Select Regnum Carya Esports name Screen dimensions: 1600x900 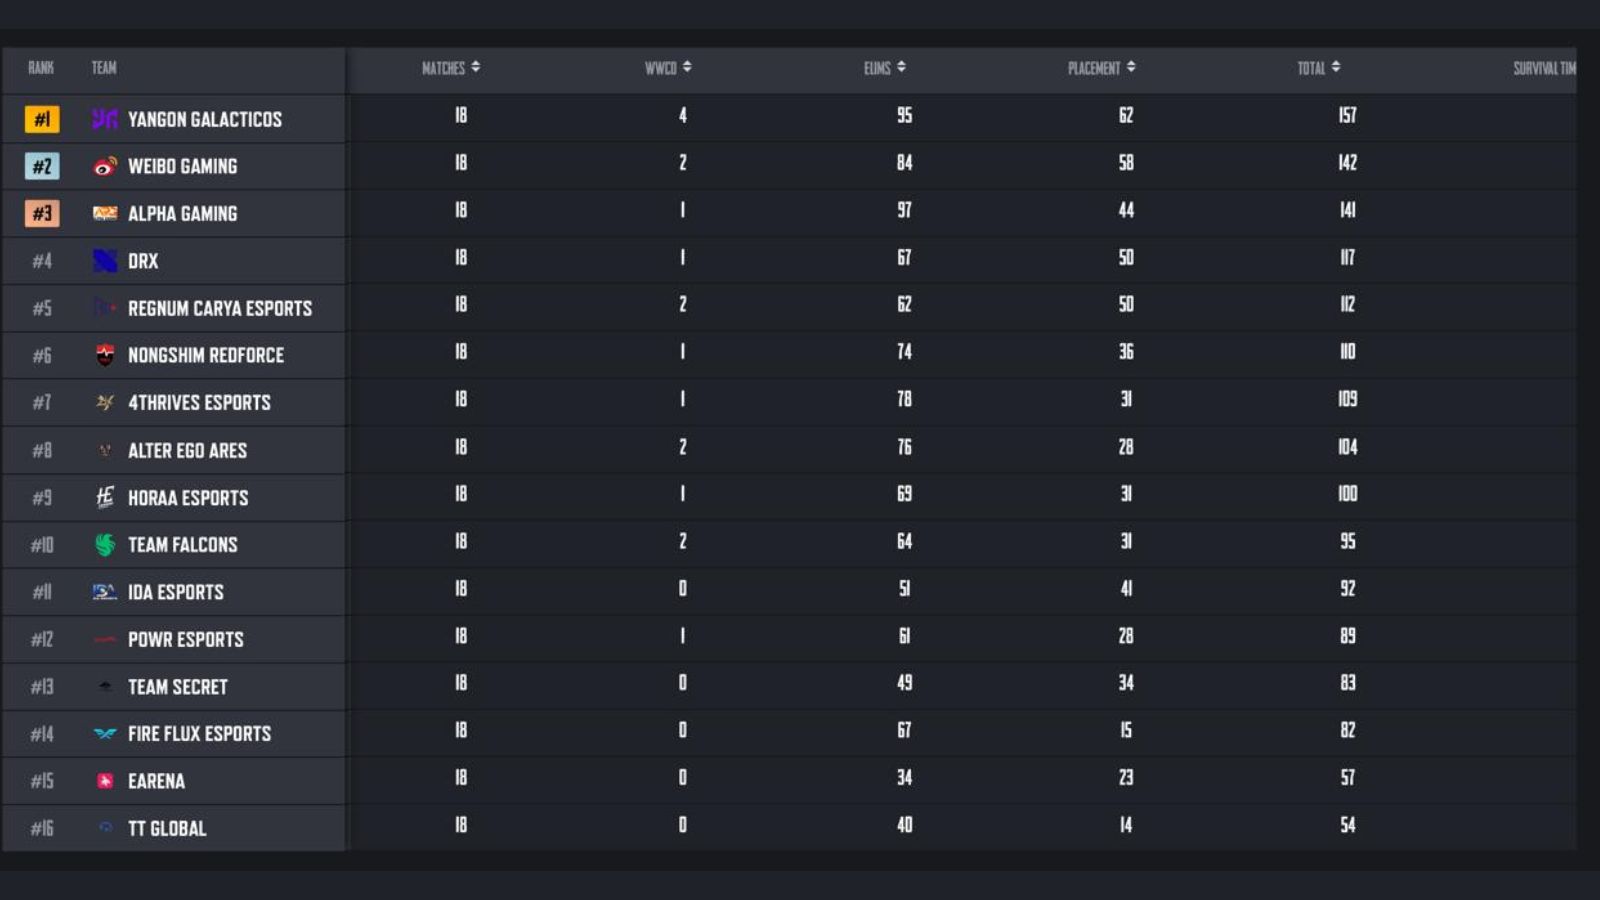[220, 308]
